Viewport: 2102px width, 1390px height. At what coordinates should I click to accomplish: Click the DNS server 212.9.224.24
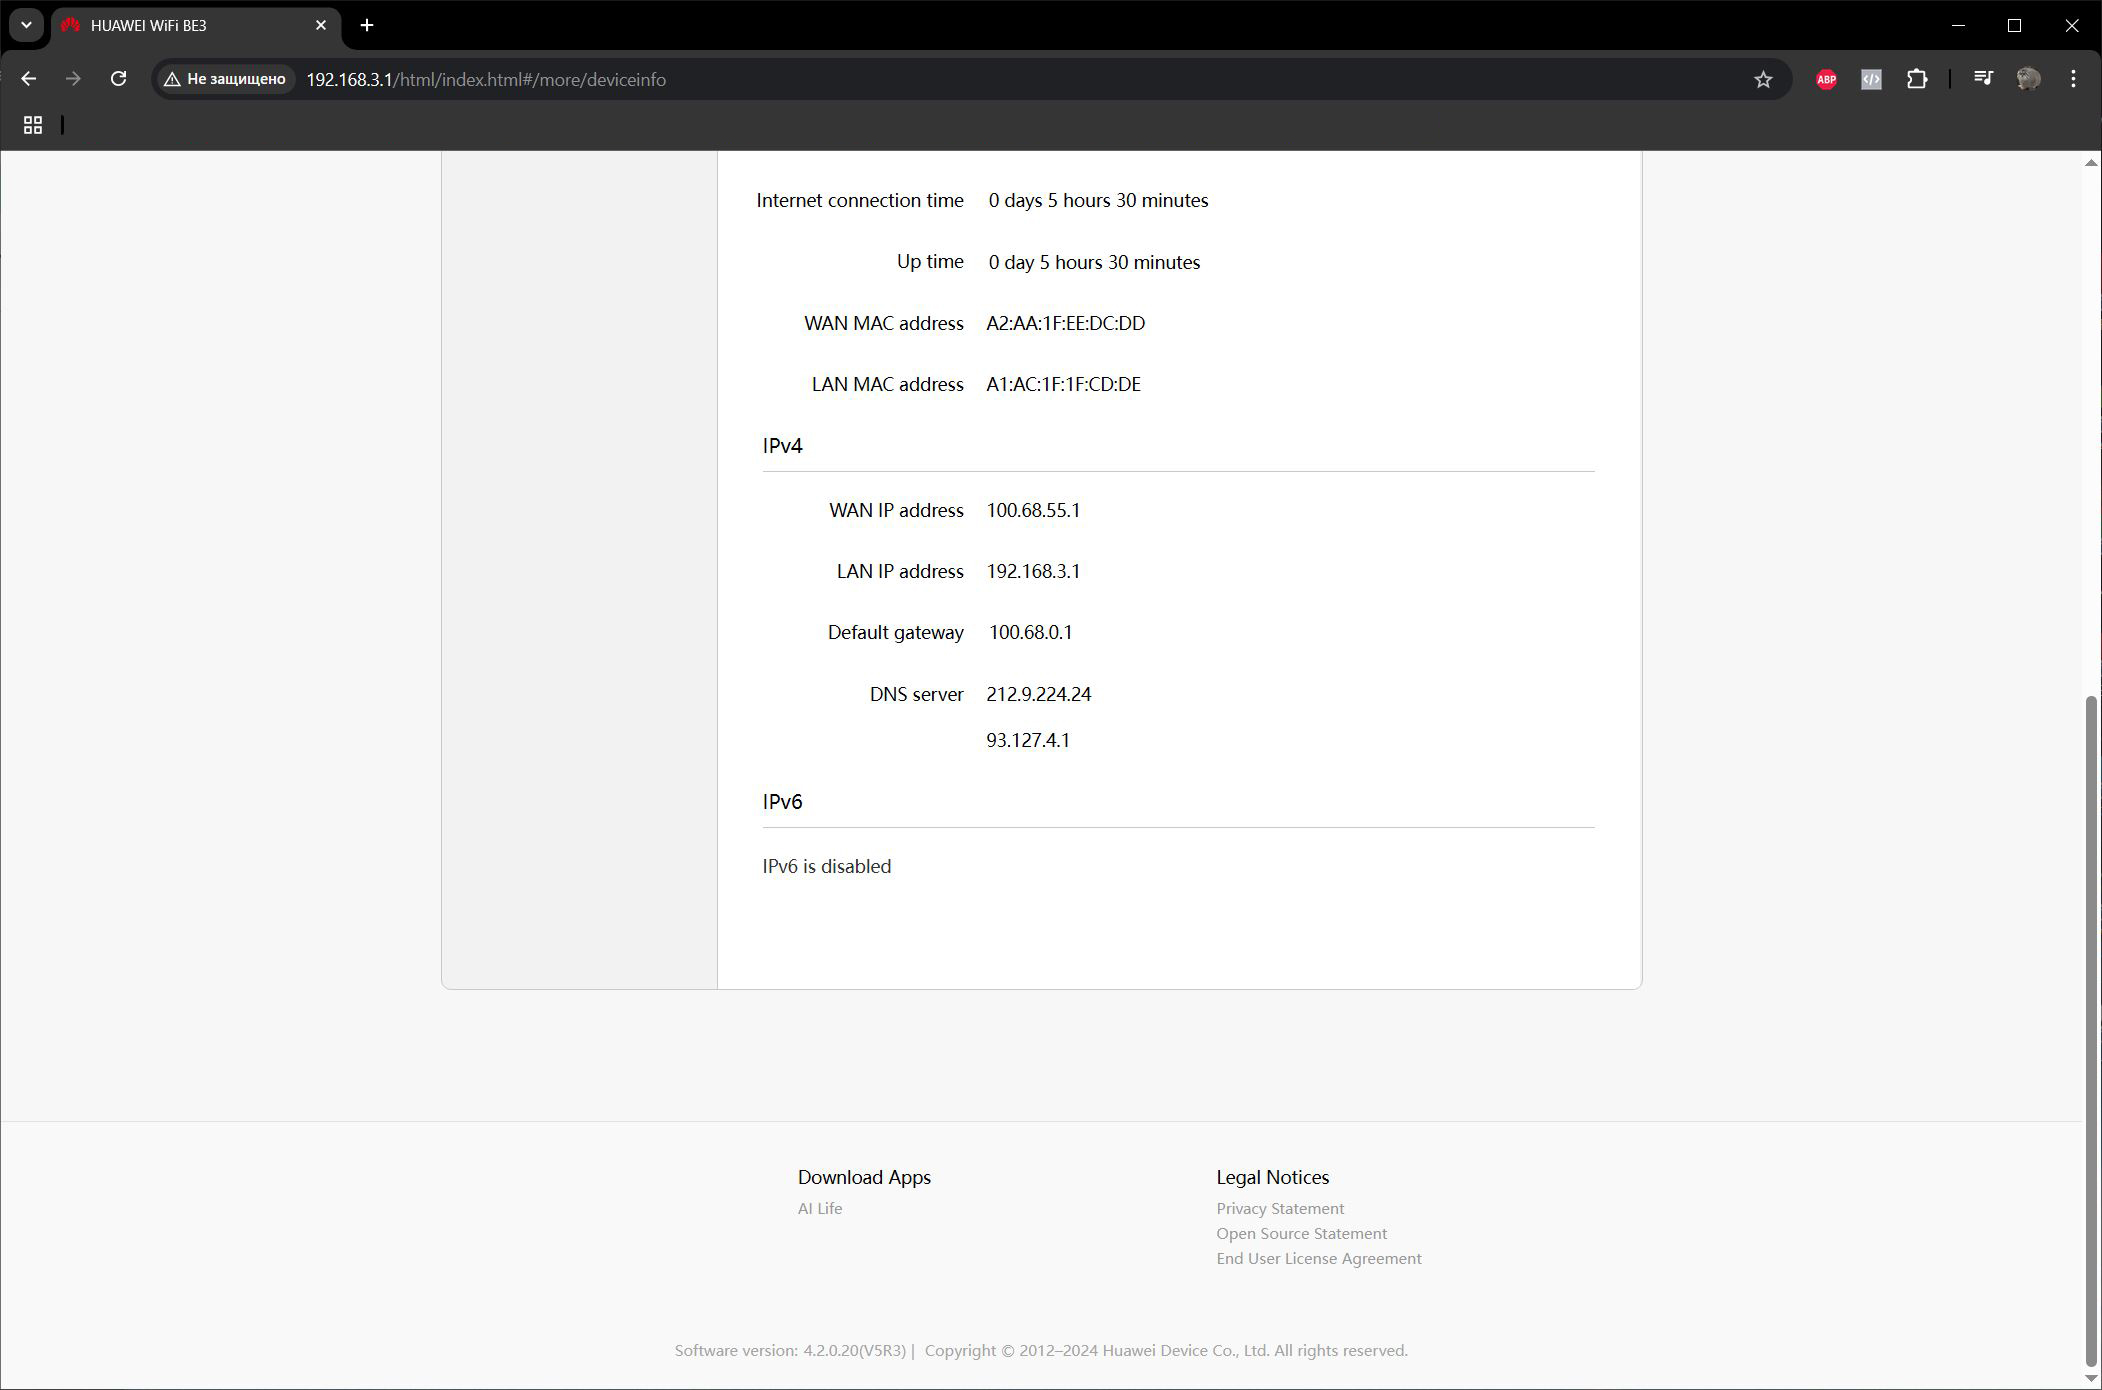point(1039,694)
